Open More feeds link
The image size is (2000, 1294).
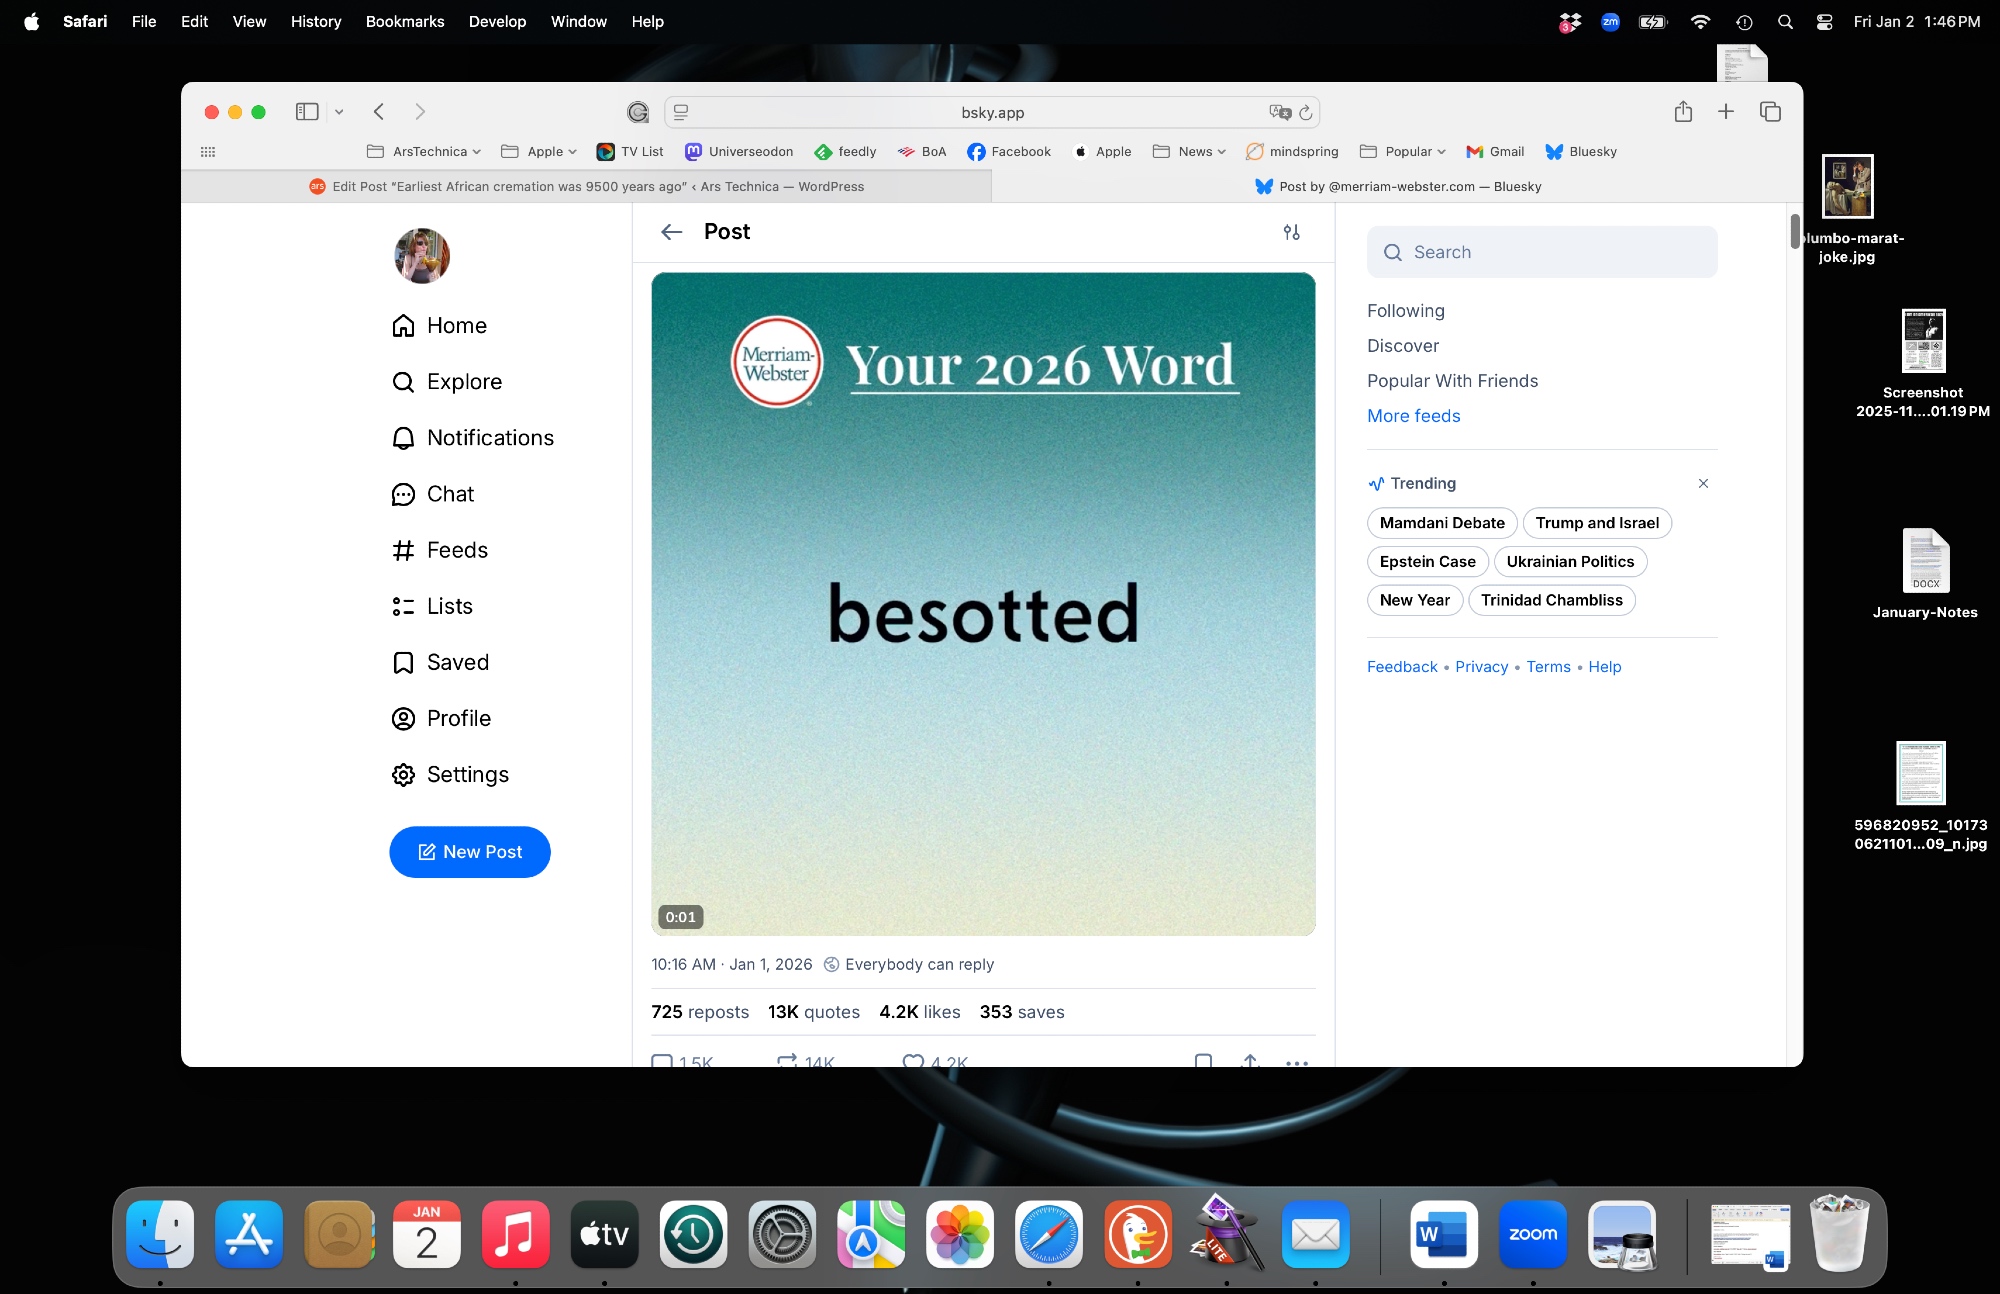pyautogui.click(x=1413, y=416)
